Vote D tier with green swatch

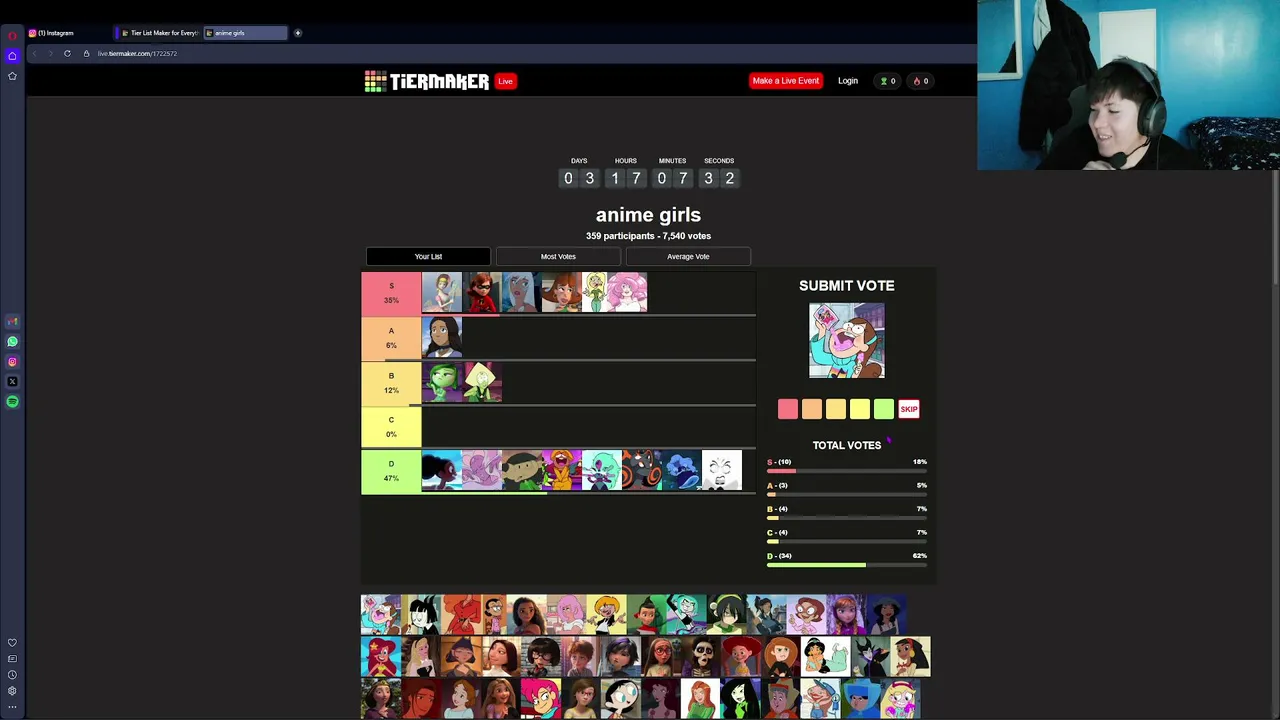click(x=884, y=409)
